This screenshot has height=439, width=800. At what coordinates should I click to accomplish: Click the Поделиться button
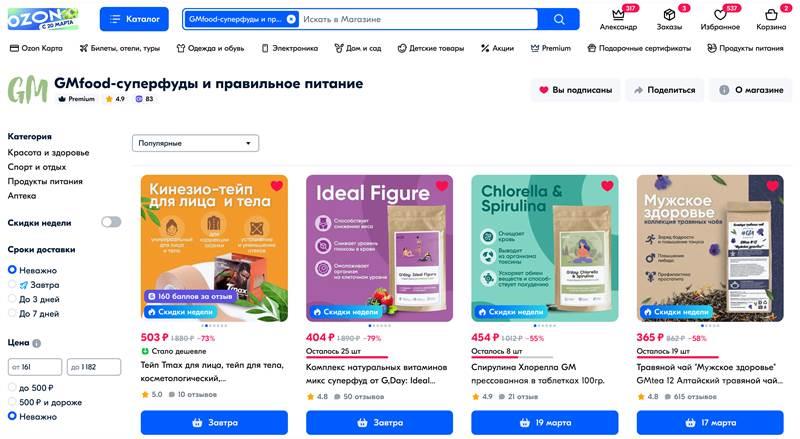[x=665, y=90]
